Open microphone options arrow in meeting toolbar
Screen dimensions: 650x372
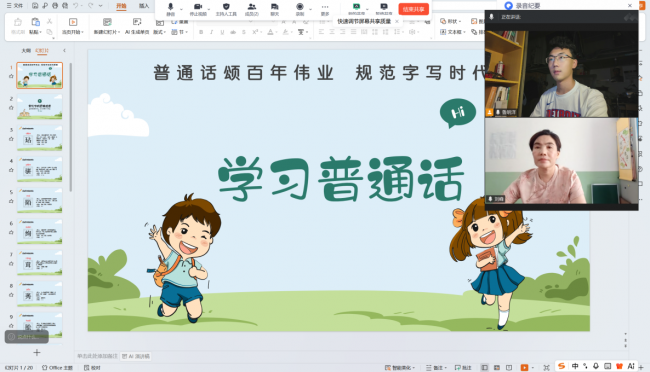tap(181, 9)
